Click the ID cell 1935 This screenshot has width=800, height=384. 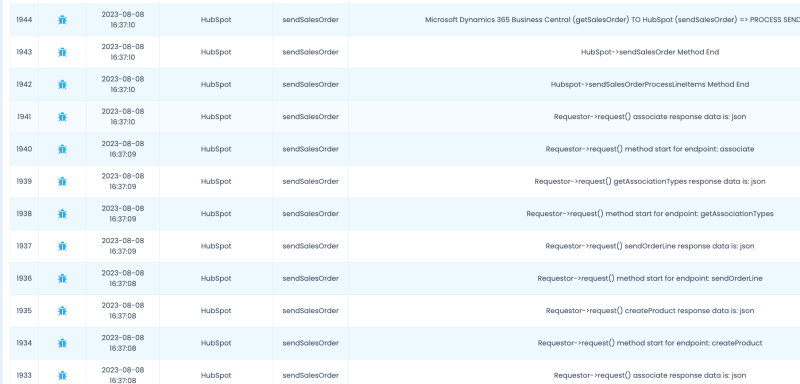tap(24, 311)
